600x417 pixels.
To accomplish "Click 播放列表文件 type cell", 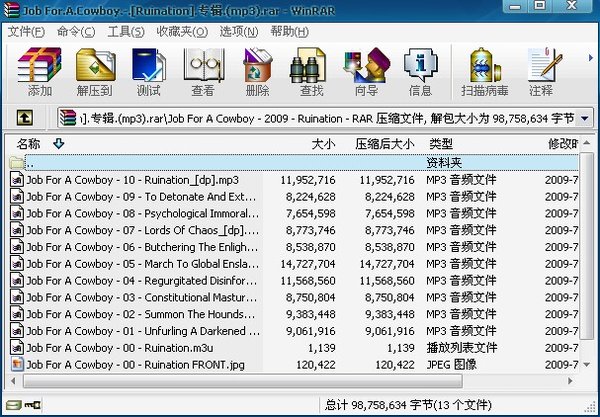I will 462,347.
